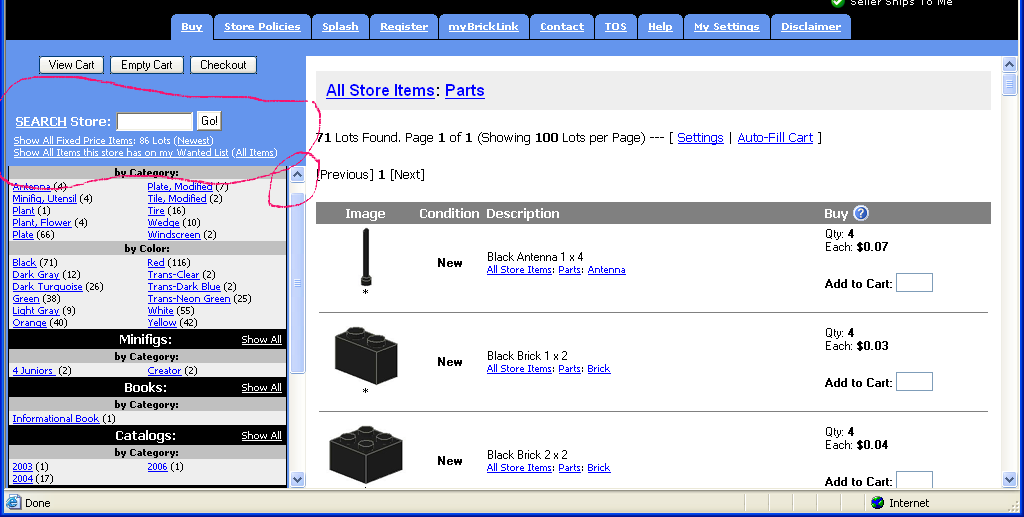1024x517 pixels.
Task: Focus the Search Store text field
Action: tap(155, 121)
